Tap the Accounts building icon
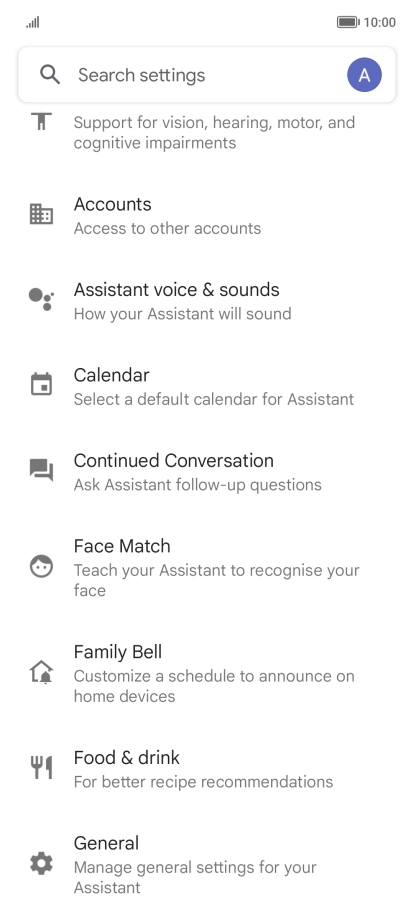Image resolution: width=414 pixels, height=920 pixels. tap(41, 214)
